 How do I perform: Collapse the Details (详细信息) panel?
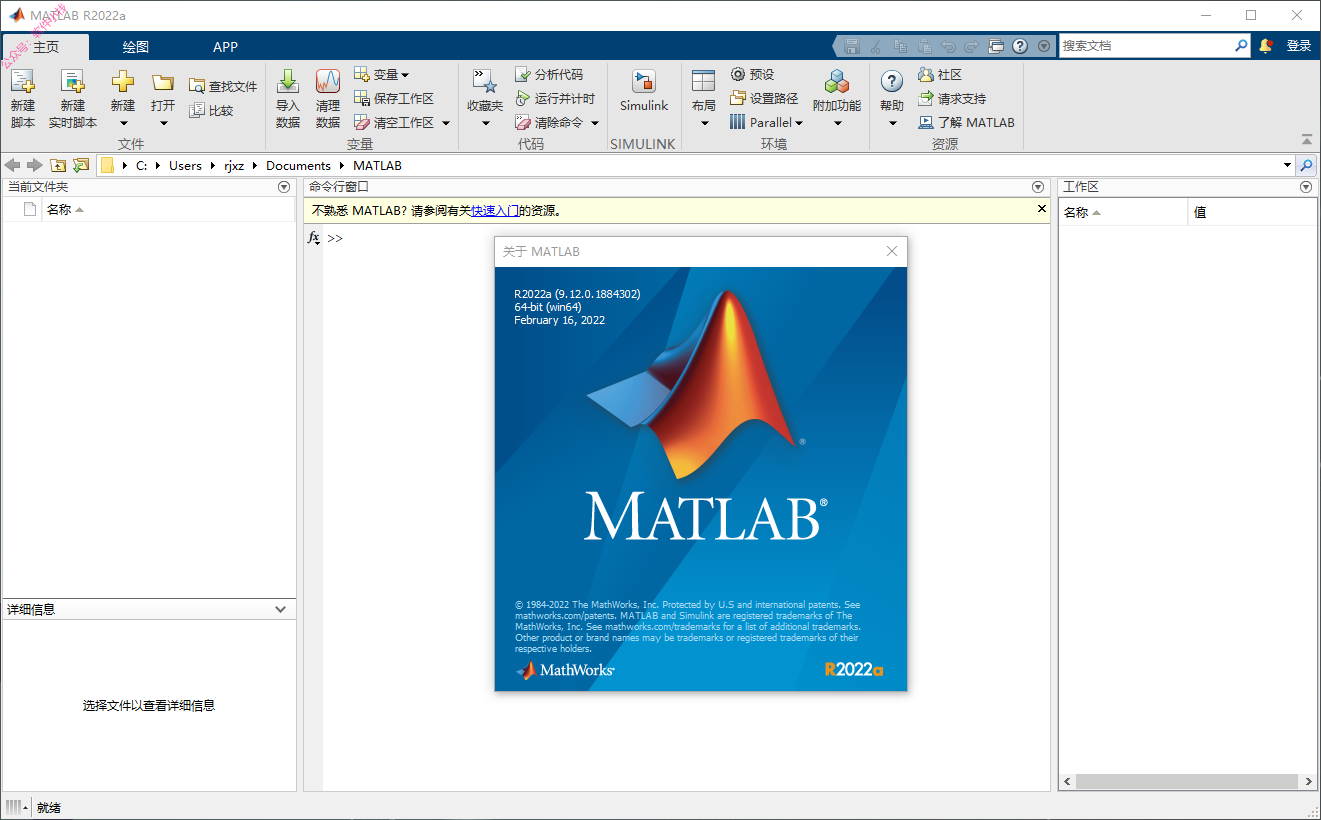click(x=281, y=609)
